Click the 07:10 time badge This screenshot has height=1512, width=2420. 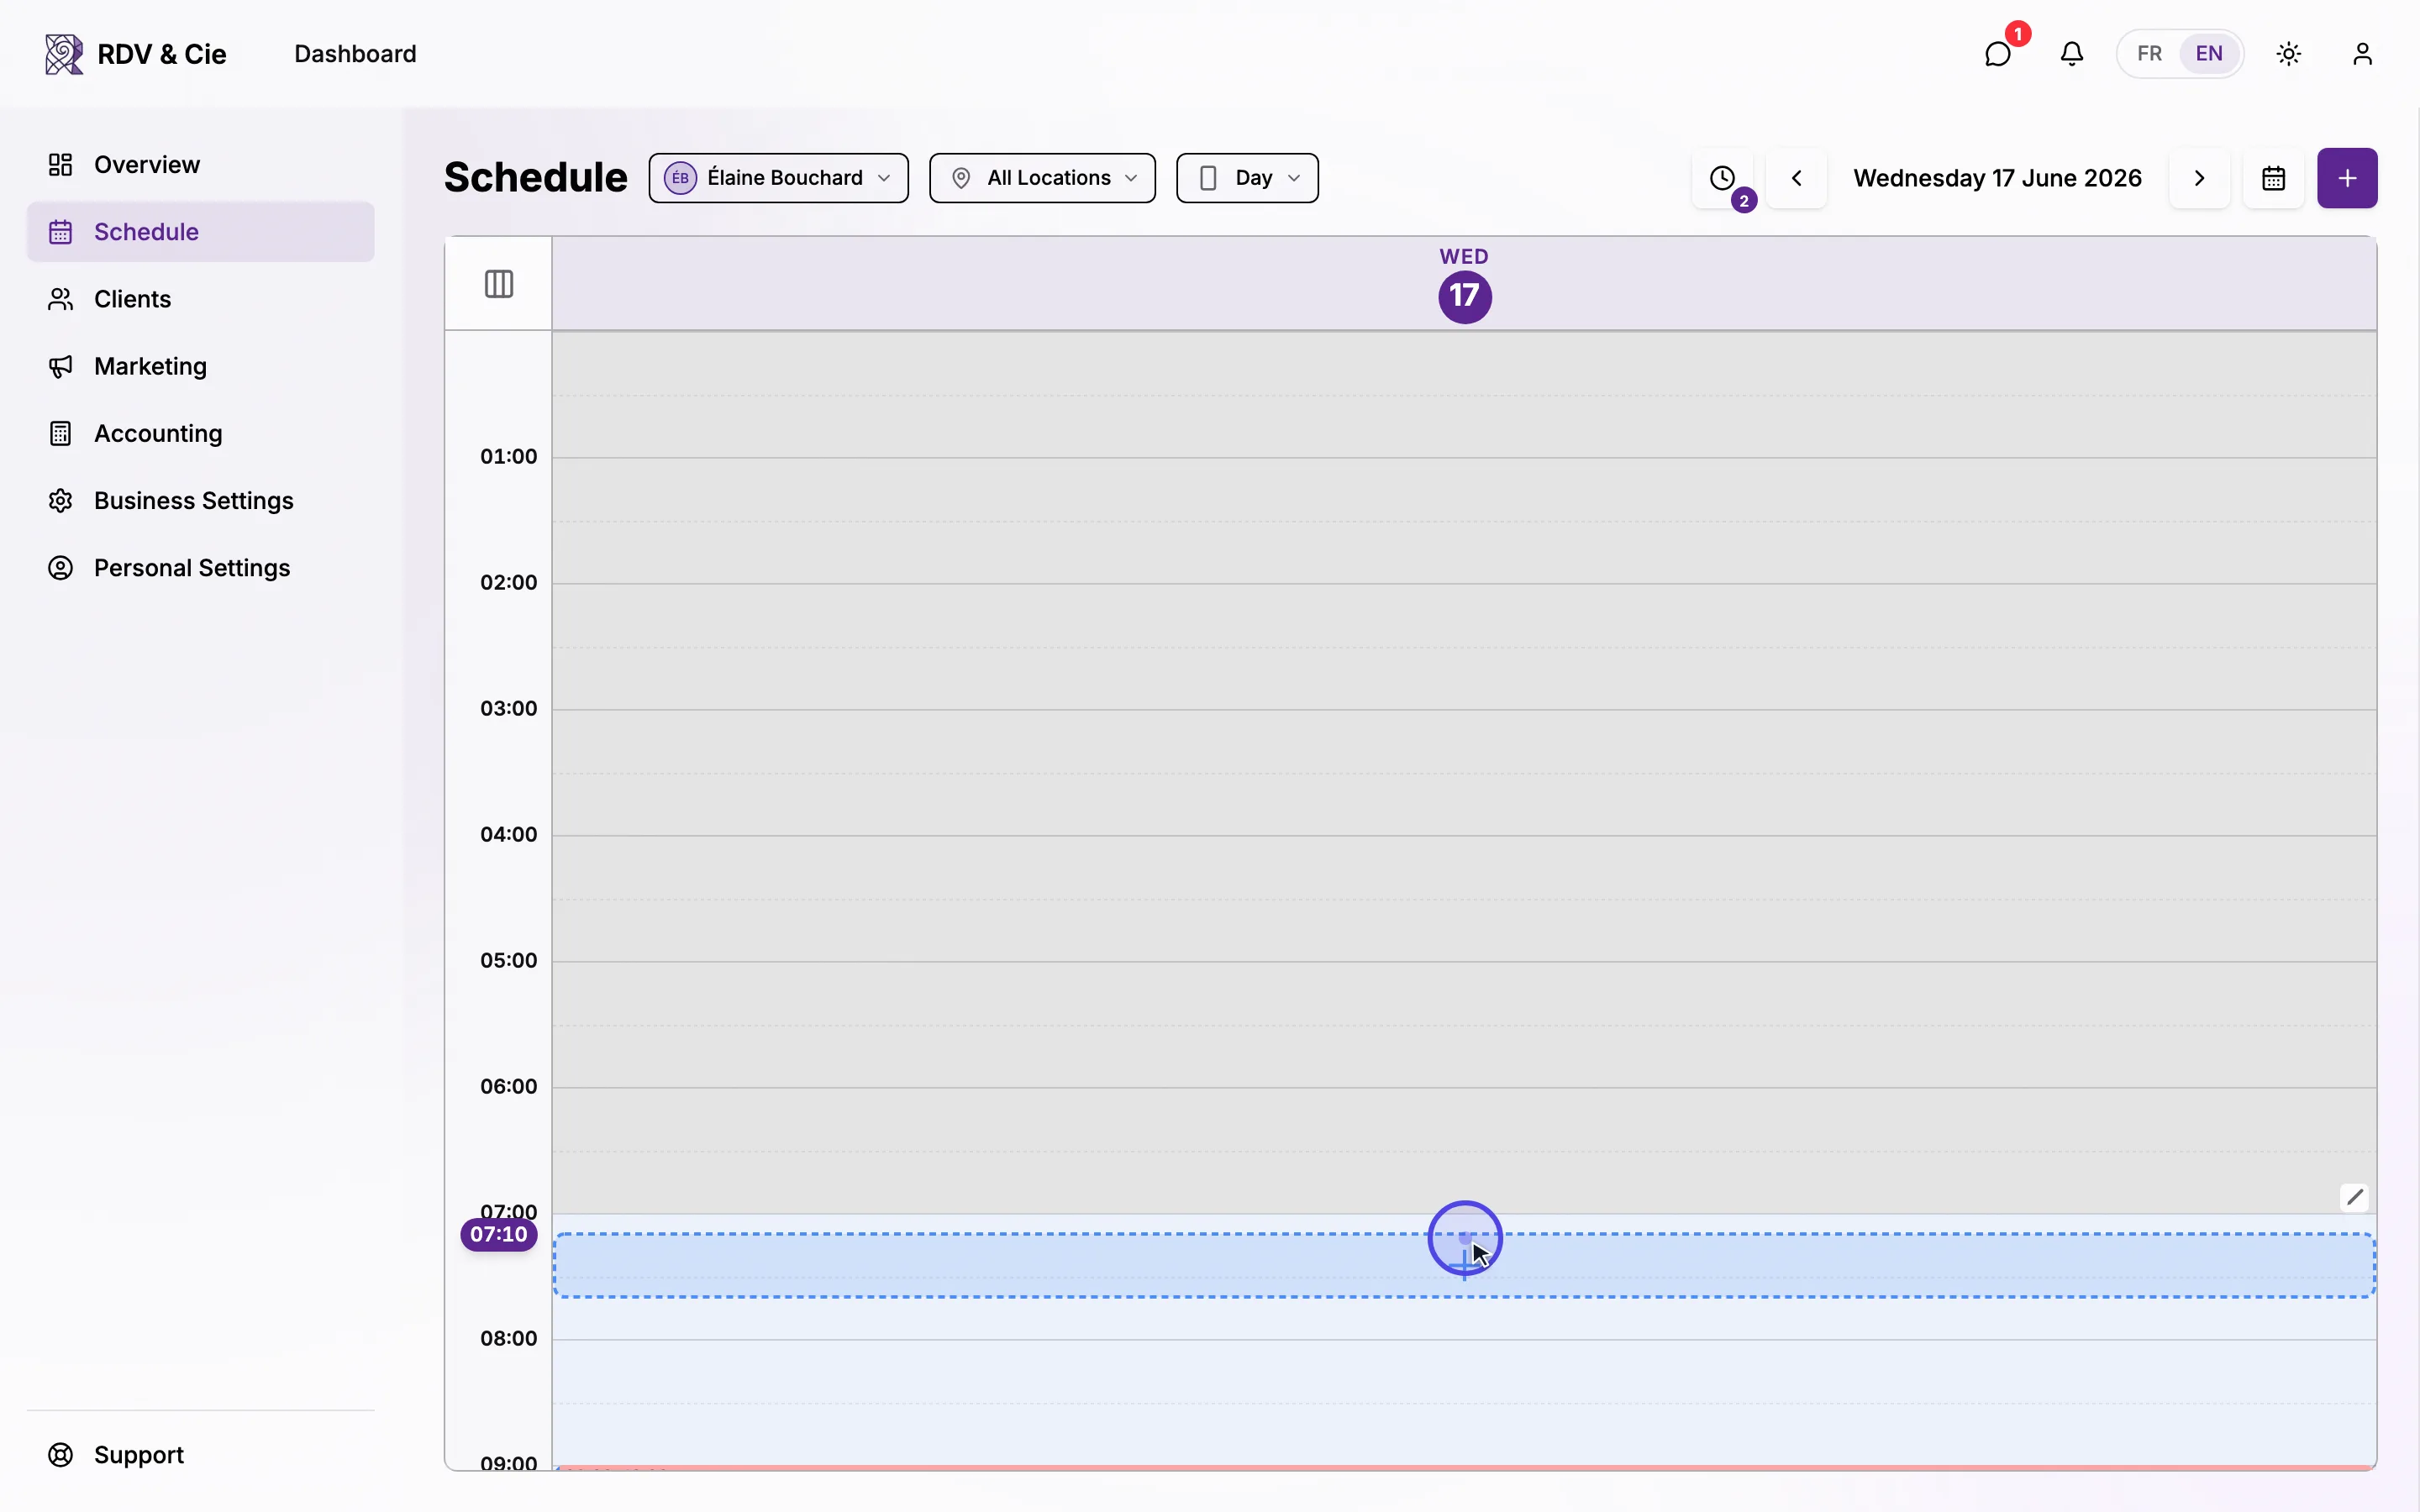[499, 1234]
